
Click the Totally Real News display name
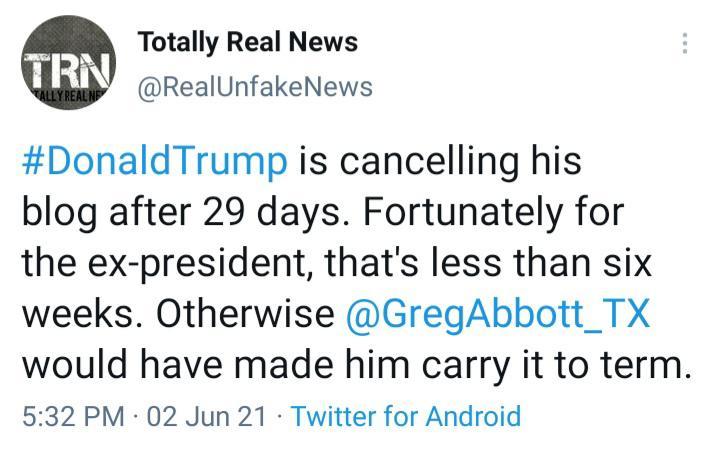(247, 43)
